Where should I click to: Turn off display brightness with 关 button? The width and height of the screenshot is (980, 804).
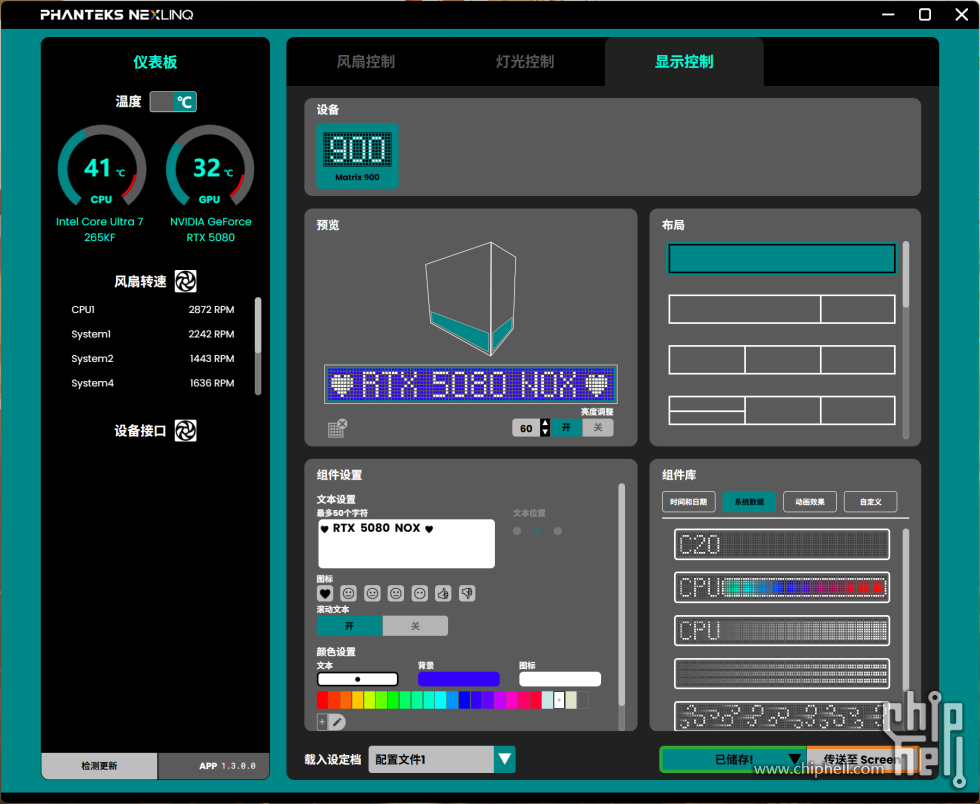598,427
